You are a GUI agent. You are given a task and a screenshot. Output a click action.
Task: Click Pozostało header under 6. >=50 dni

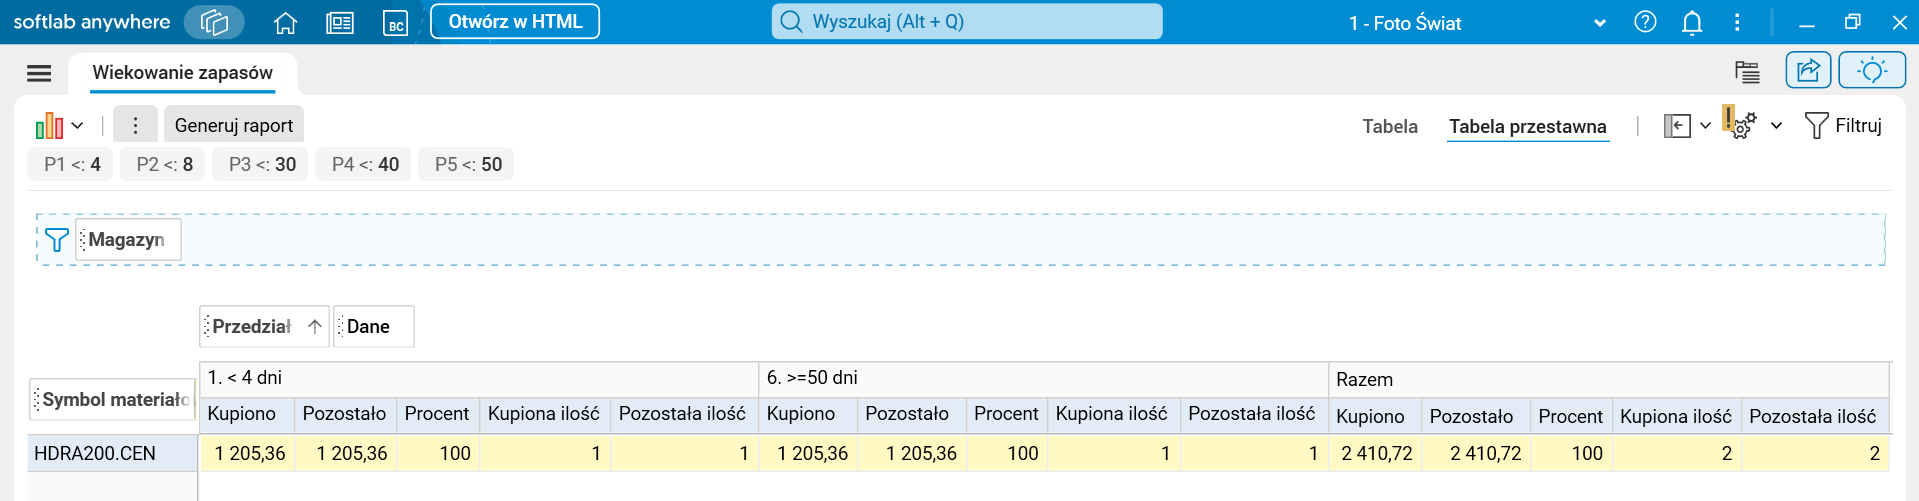[x=912, y=413]
